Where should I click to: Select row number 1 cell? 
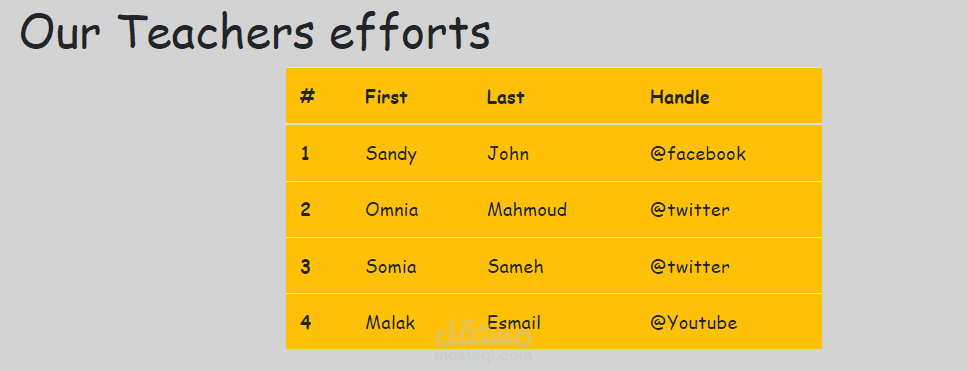[305, 153]
